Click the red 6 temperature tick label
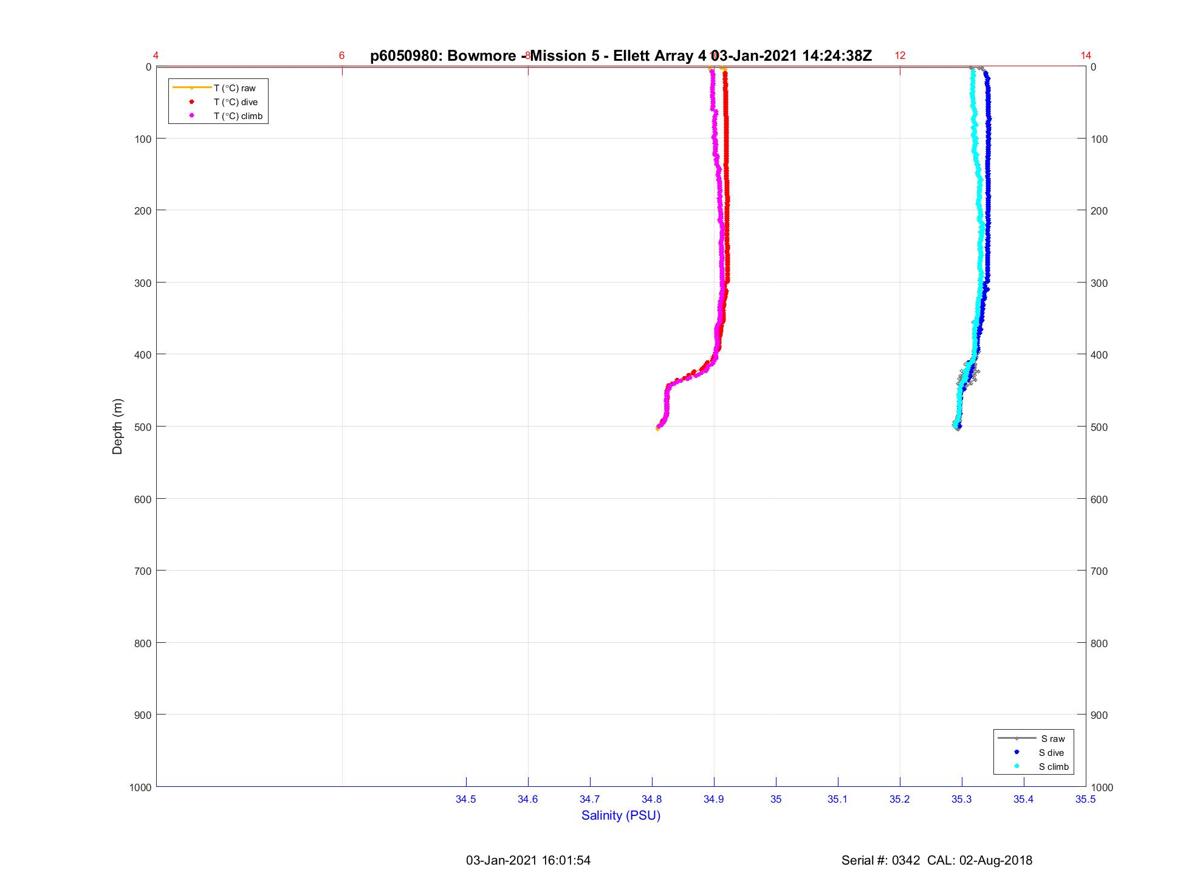Screen dimensions: 1200x885 (x=342, y=56)
